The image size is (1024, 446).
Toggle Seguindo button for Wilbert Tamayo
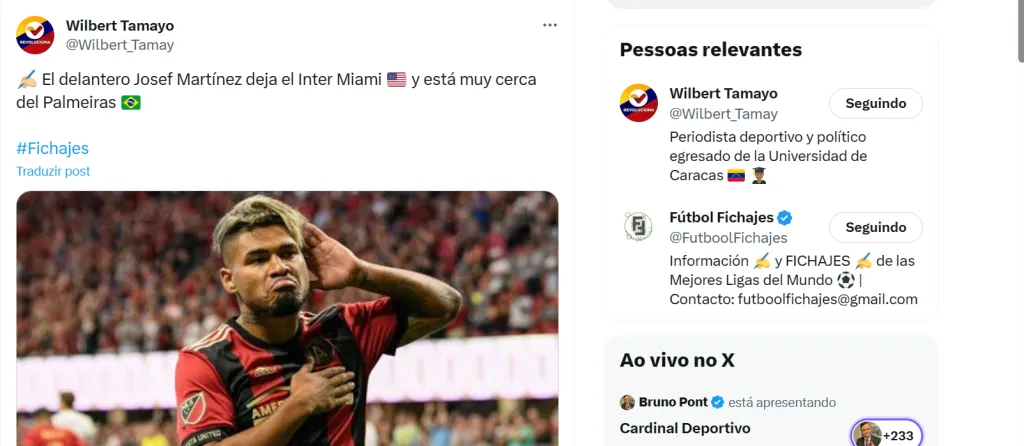tap(875, 103)
